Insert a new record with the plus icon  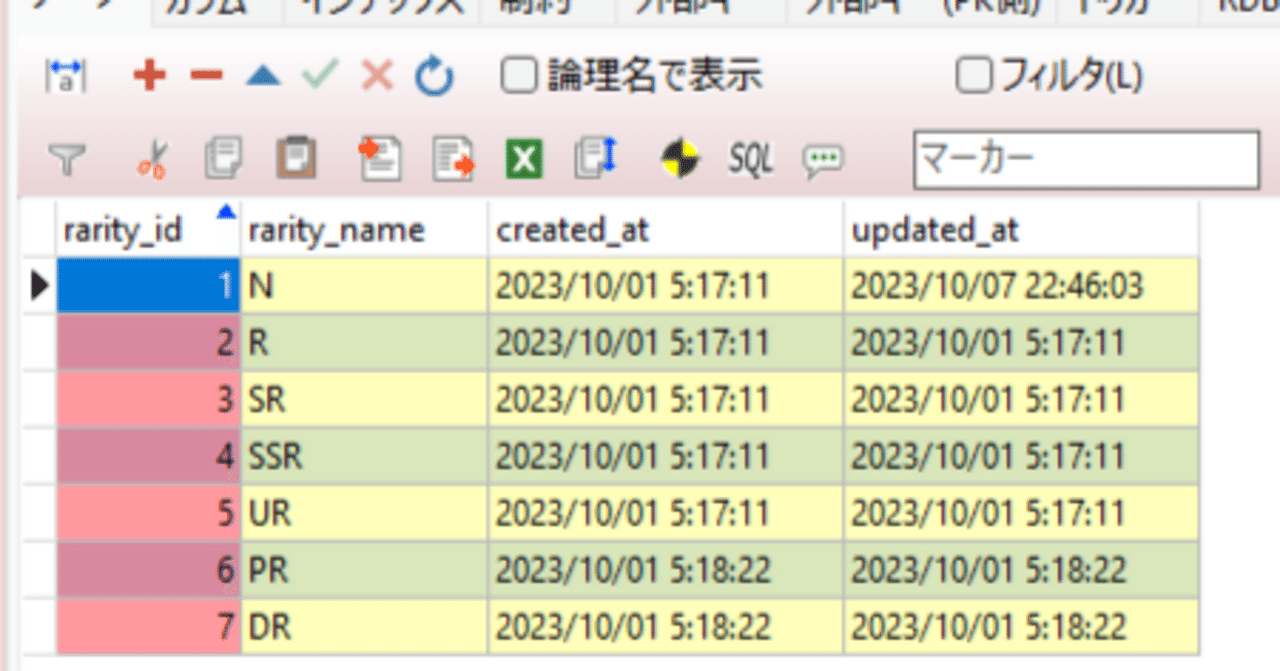tap(148, 74)
